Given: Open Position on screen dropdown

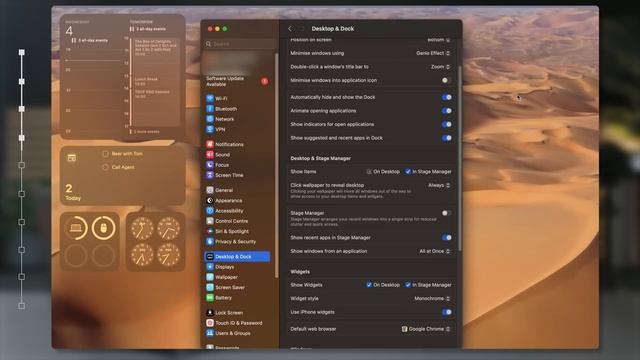Looking at the screenshot, I should pyautogui.click(x=439, y=40).
